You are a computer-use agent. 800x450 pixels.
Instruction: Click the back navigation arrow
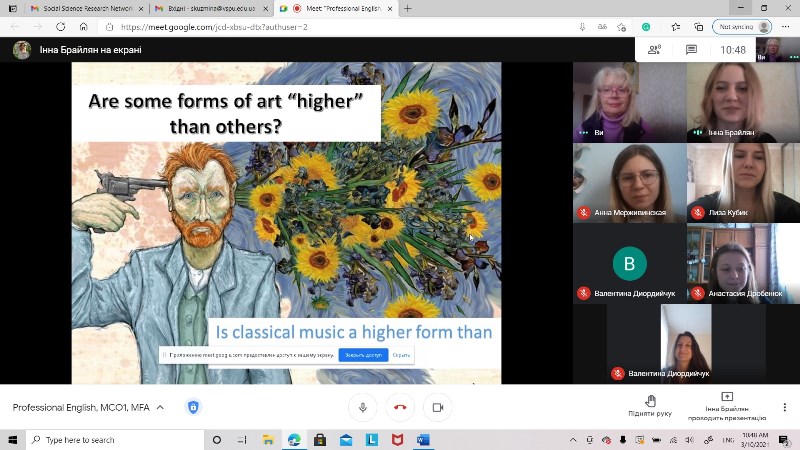coord(15,27)
